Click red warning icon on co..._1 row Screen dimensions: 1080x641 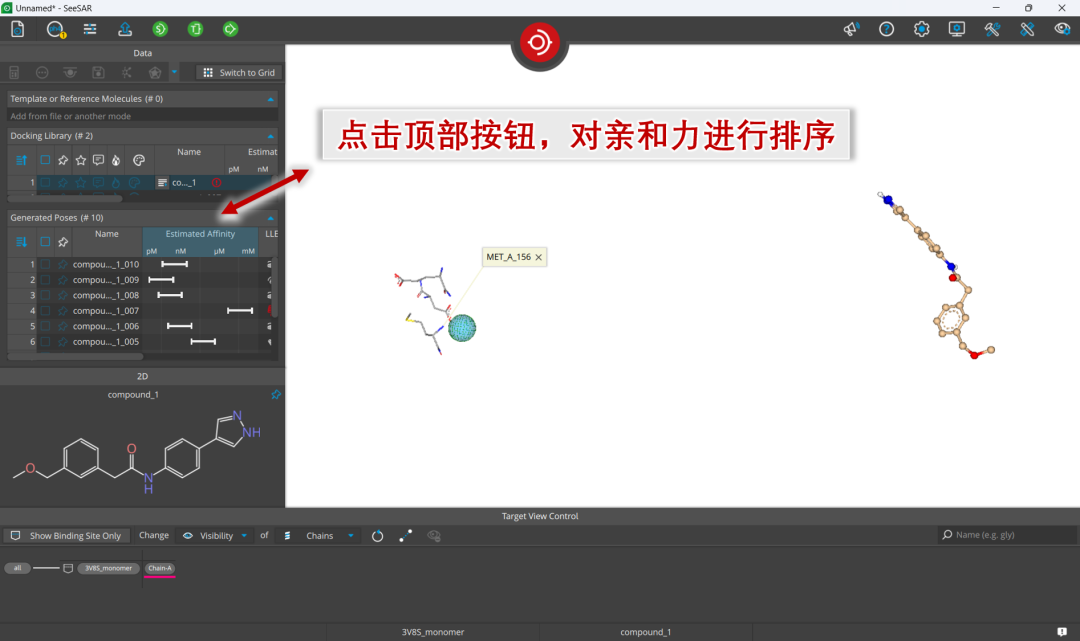click(216, 182)
